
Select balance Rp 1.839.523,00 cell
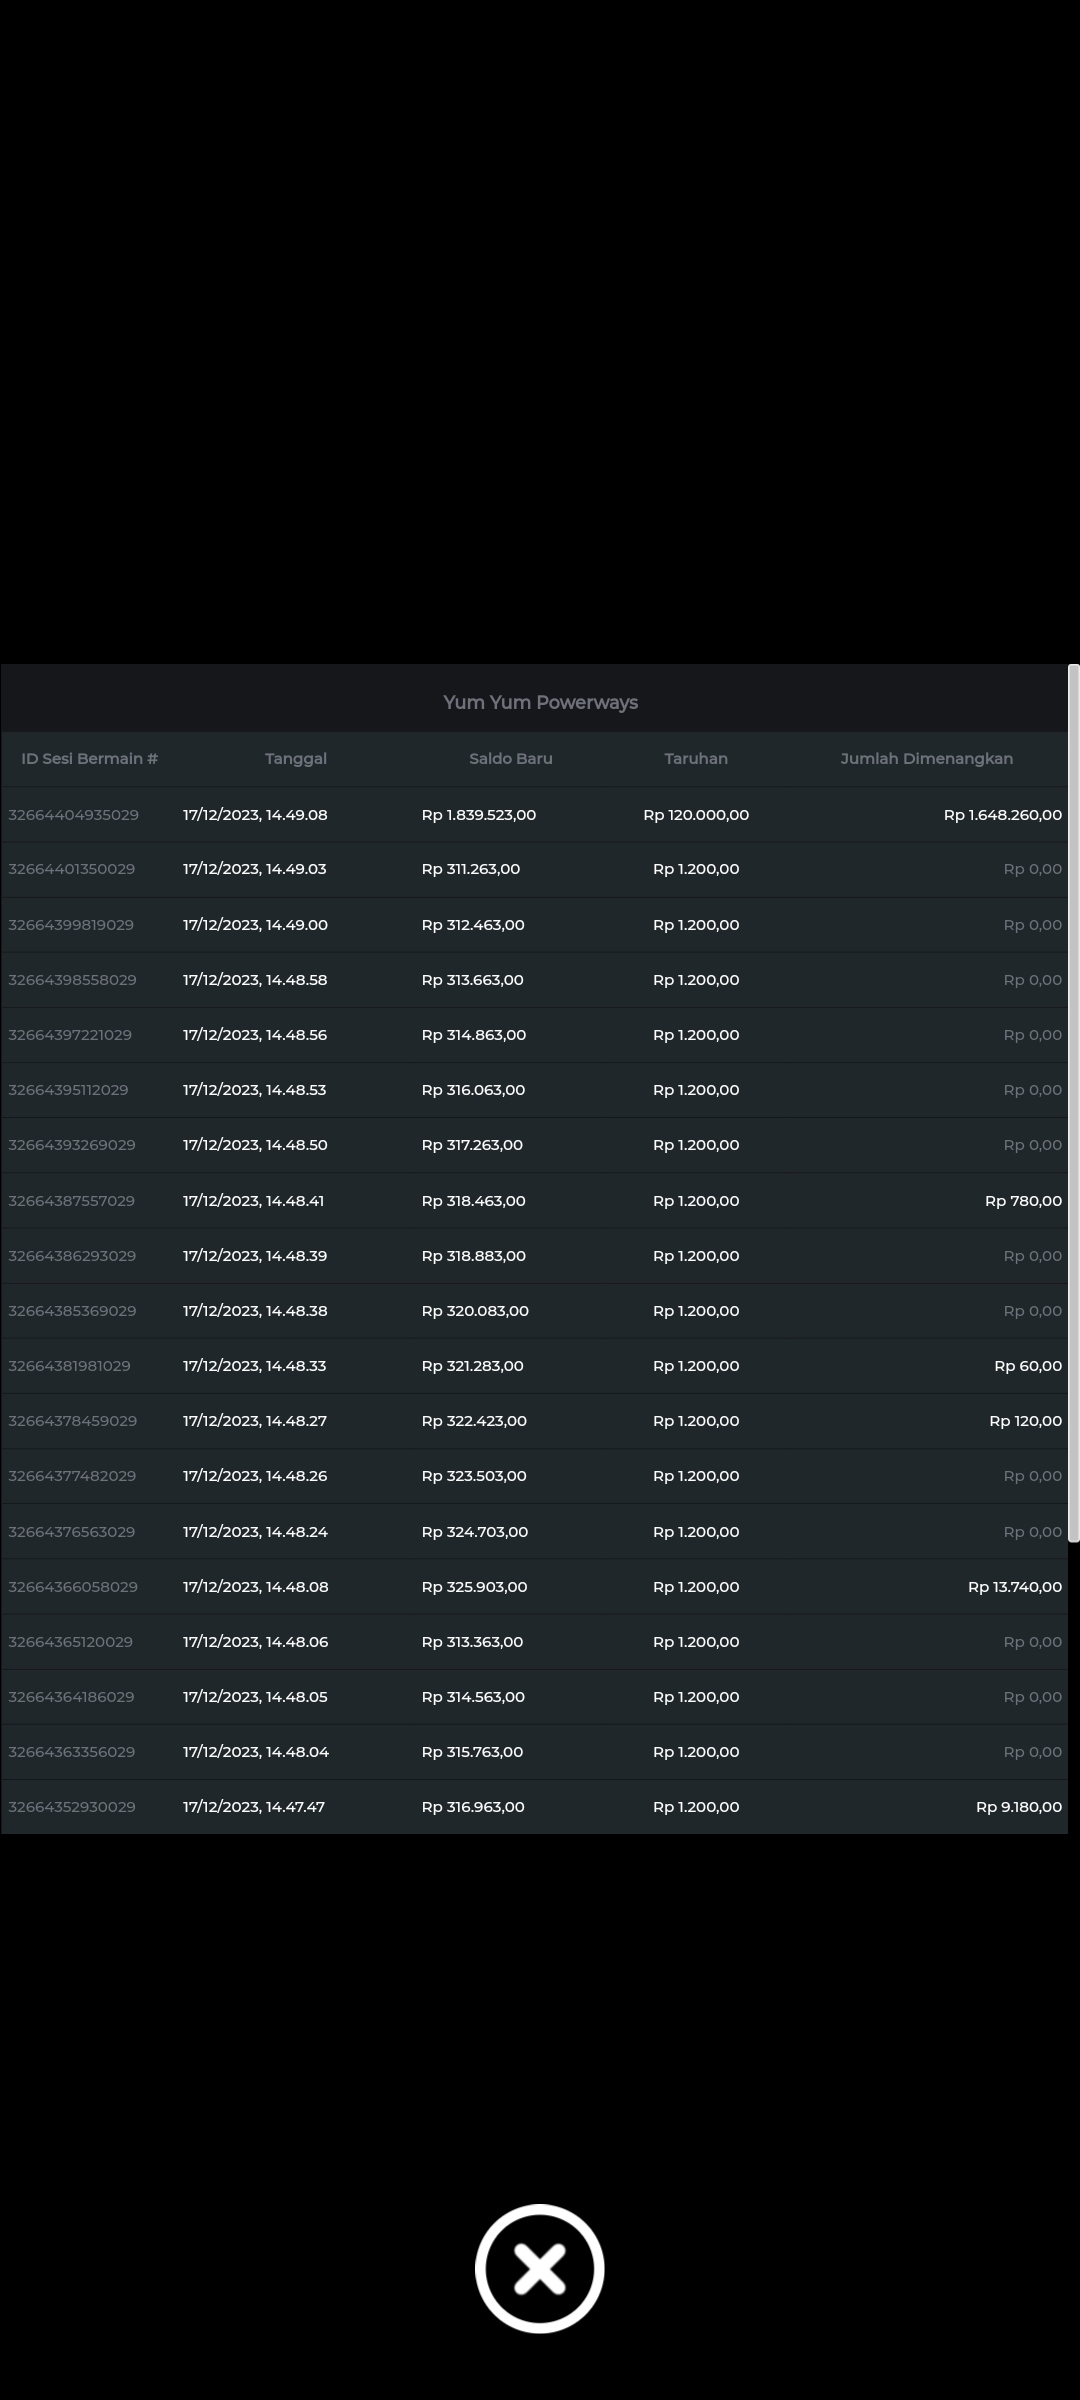point(478,815)
